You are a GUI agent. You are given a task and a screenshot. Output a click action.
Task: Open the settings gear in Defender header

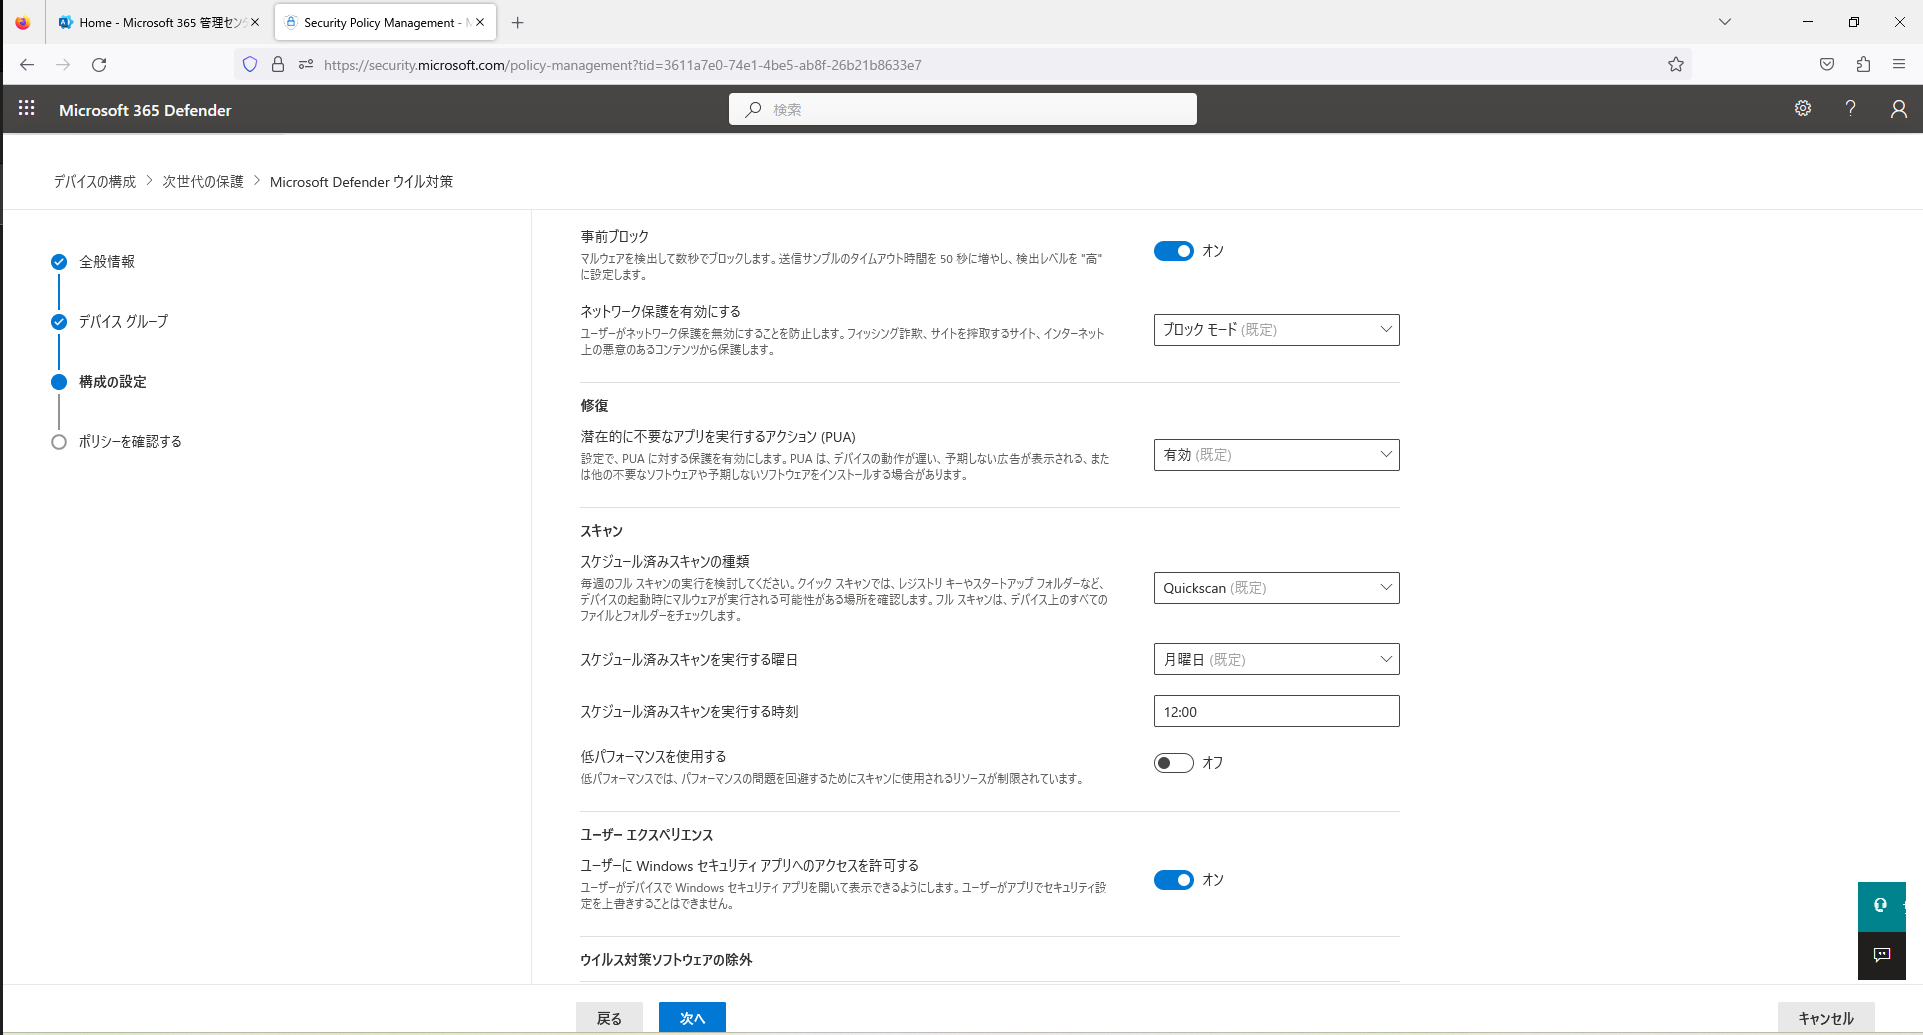1803,108
